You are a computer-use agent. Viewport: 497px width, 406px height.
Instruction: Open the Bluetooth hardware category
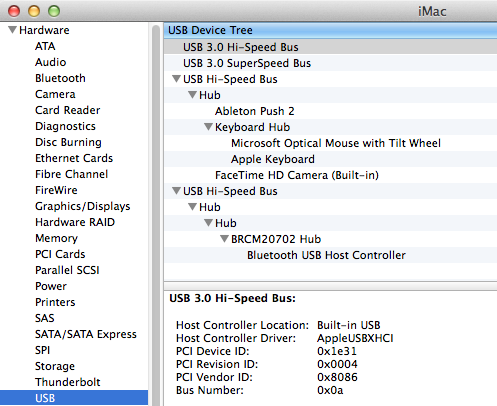pos(60,78)
